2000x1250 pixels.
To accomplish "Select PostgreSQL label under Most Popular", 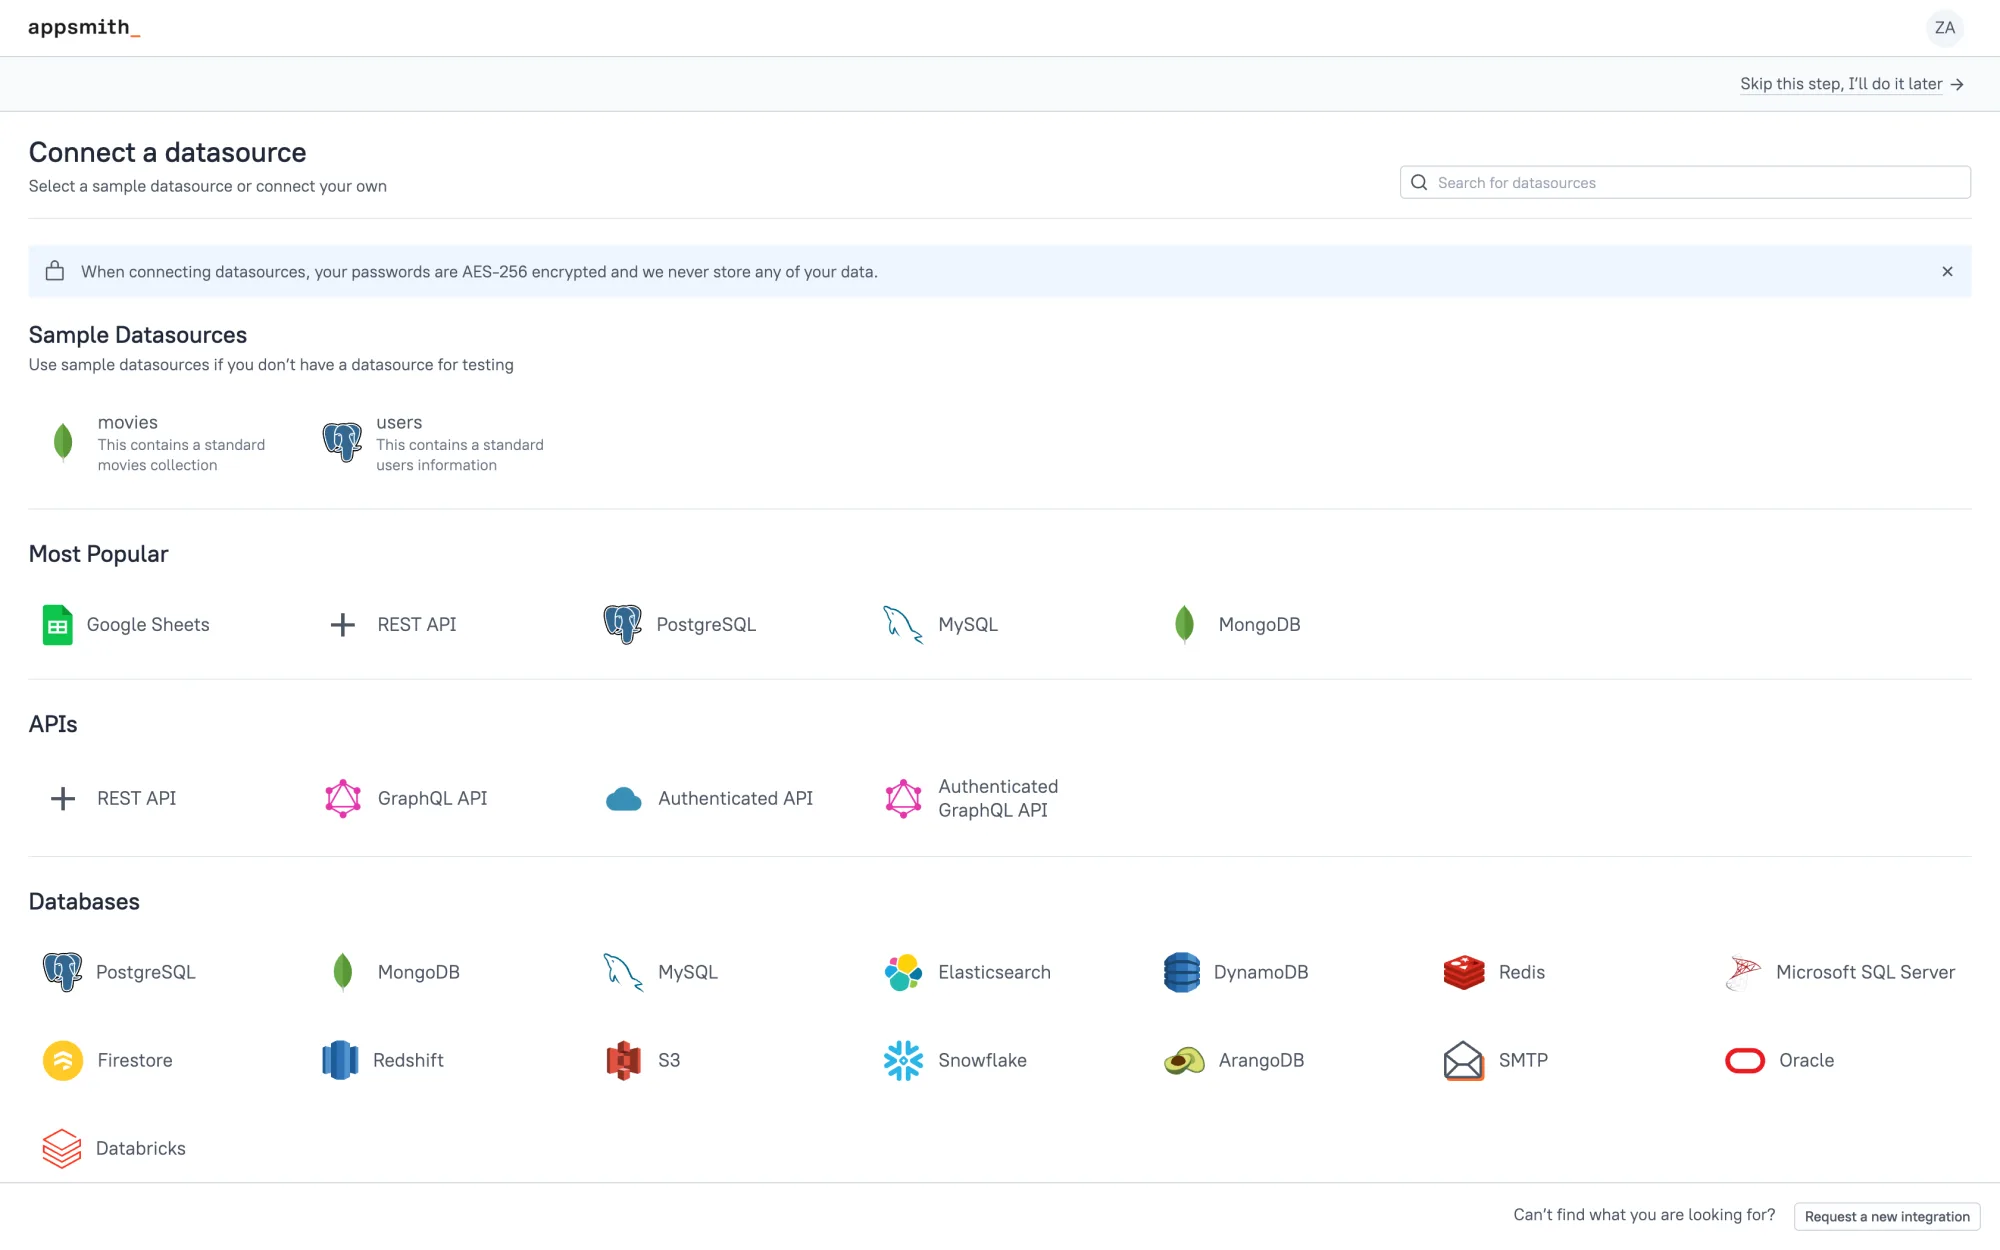I will (x=706, y=625).
